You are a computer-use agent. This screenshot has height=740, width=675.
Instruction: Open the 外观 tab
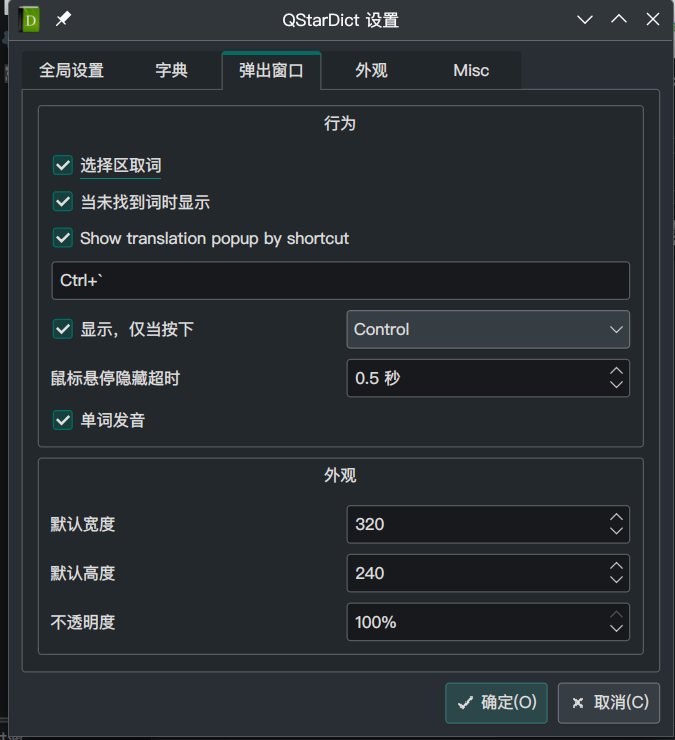371,71
